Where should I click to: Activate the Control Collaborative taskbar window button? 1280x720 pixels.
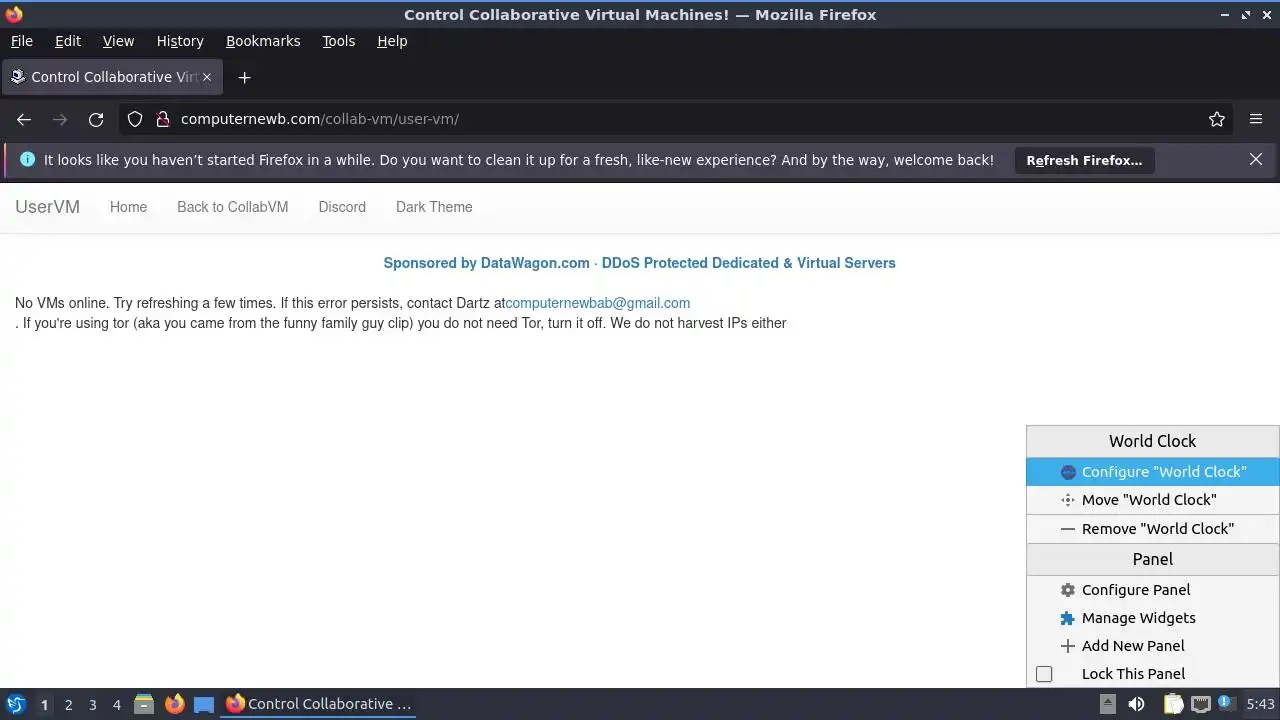point(320,704)
